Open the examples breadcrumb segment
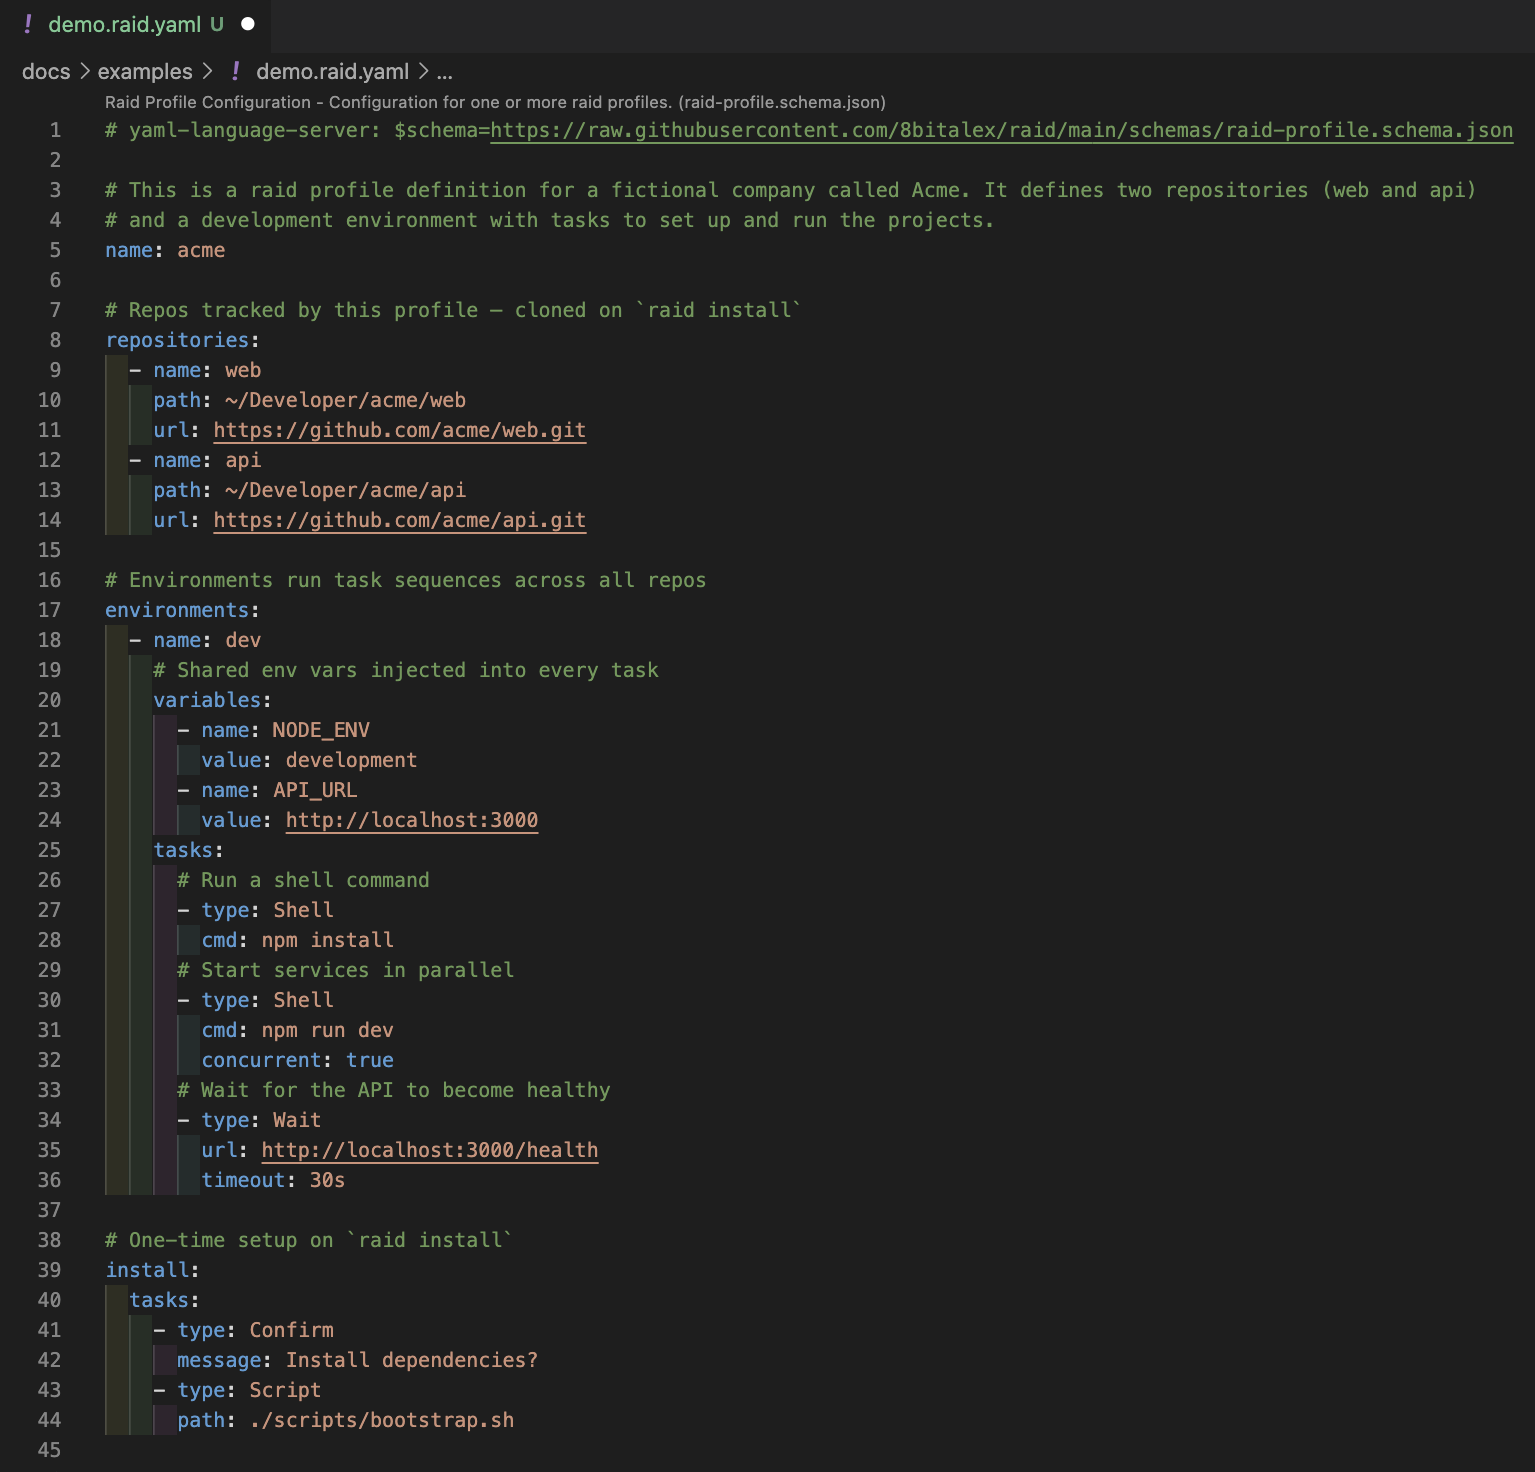 point(145,72)
